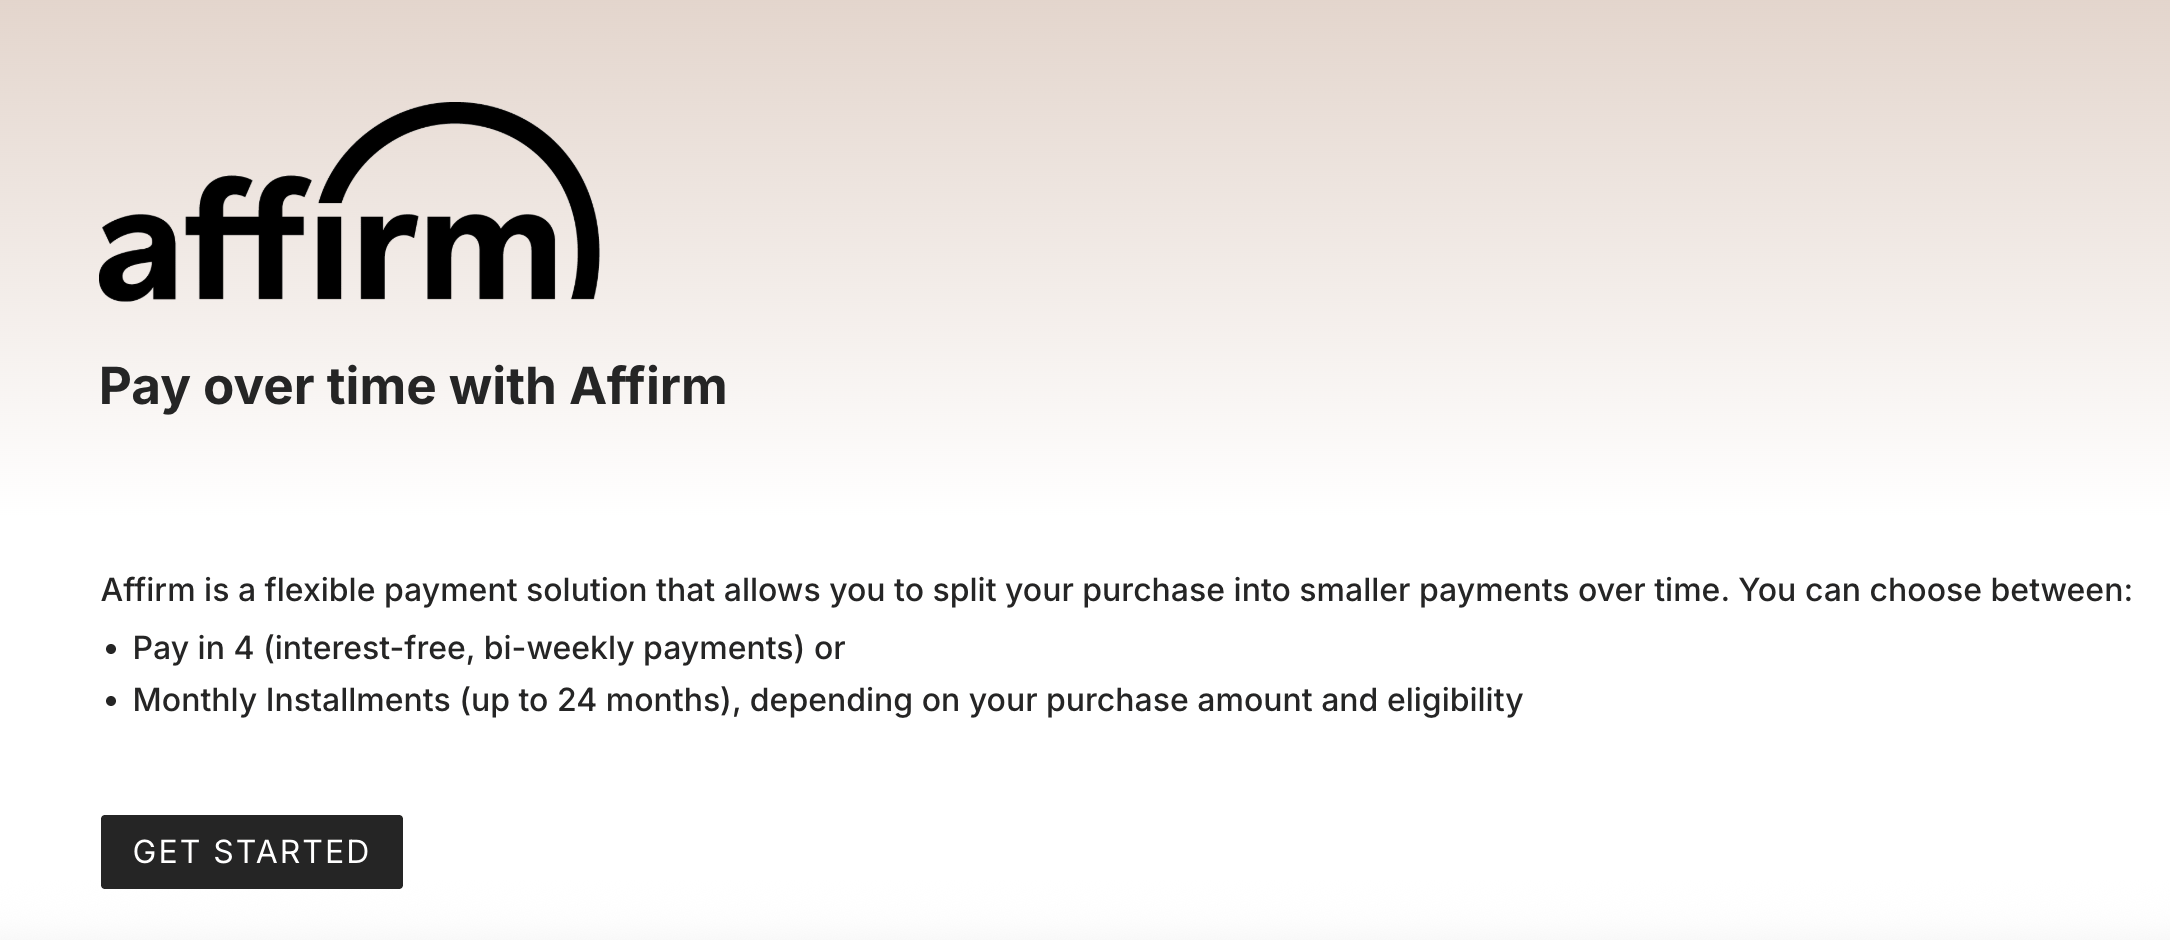Select the 'Pay in 4' bullet point
This screenshot has height=940, width=2170.
point(488,647)
